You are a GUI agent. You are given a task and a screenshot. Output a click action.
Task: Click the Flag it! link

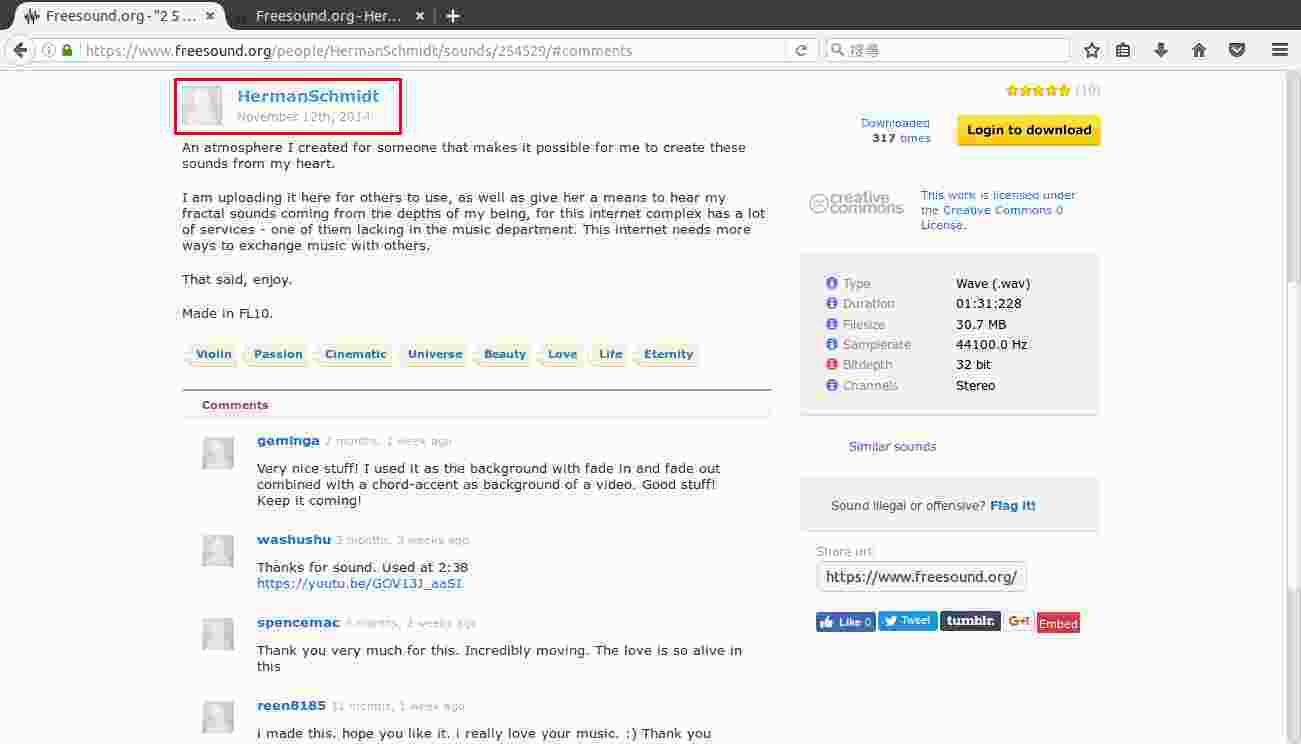coord(1012,506)
